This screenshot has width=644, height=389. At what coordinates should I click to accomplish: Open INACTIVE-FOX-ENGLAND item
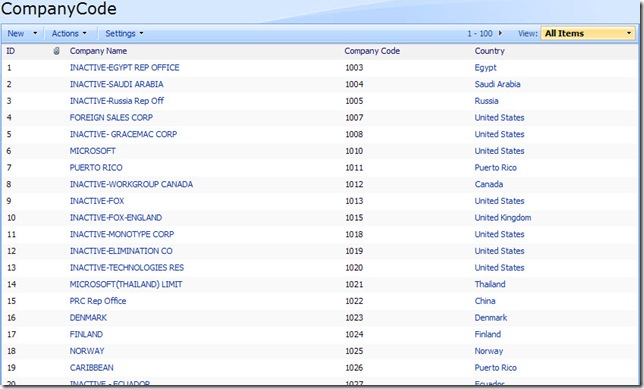tap(116, 218)
